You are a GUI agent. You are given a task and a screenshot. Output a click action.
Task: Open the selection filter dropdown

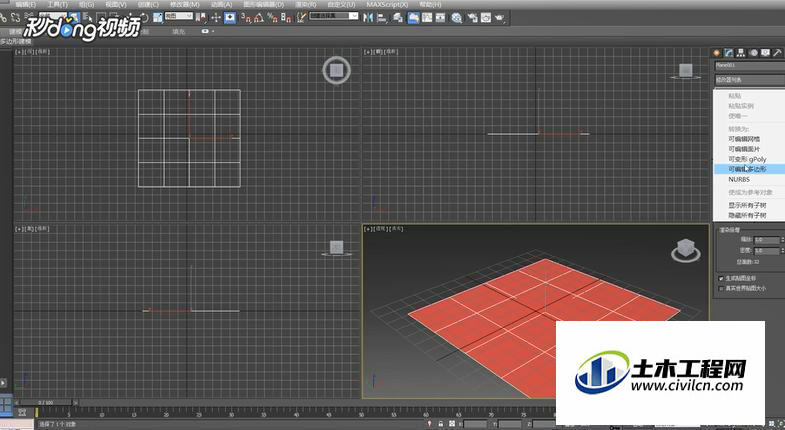[x=53, y=16]
